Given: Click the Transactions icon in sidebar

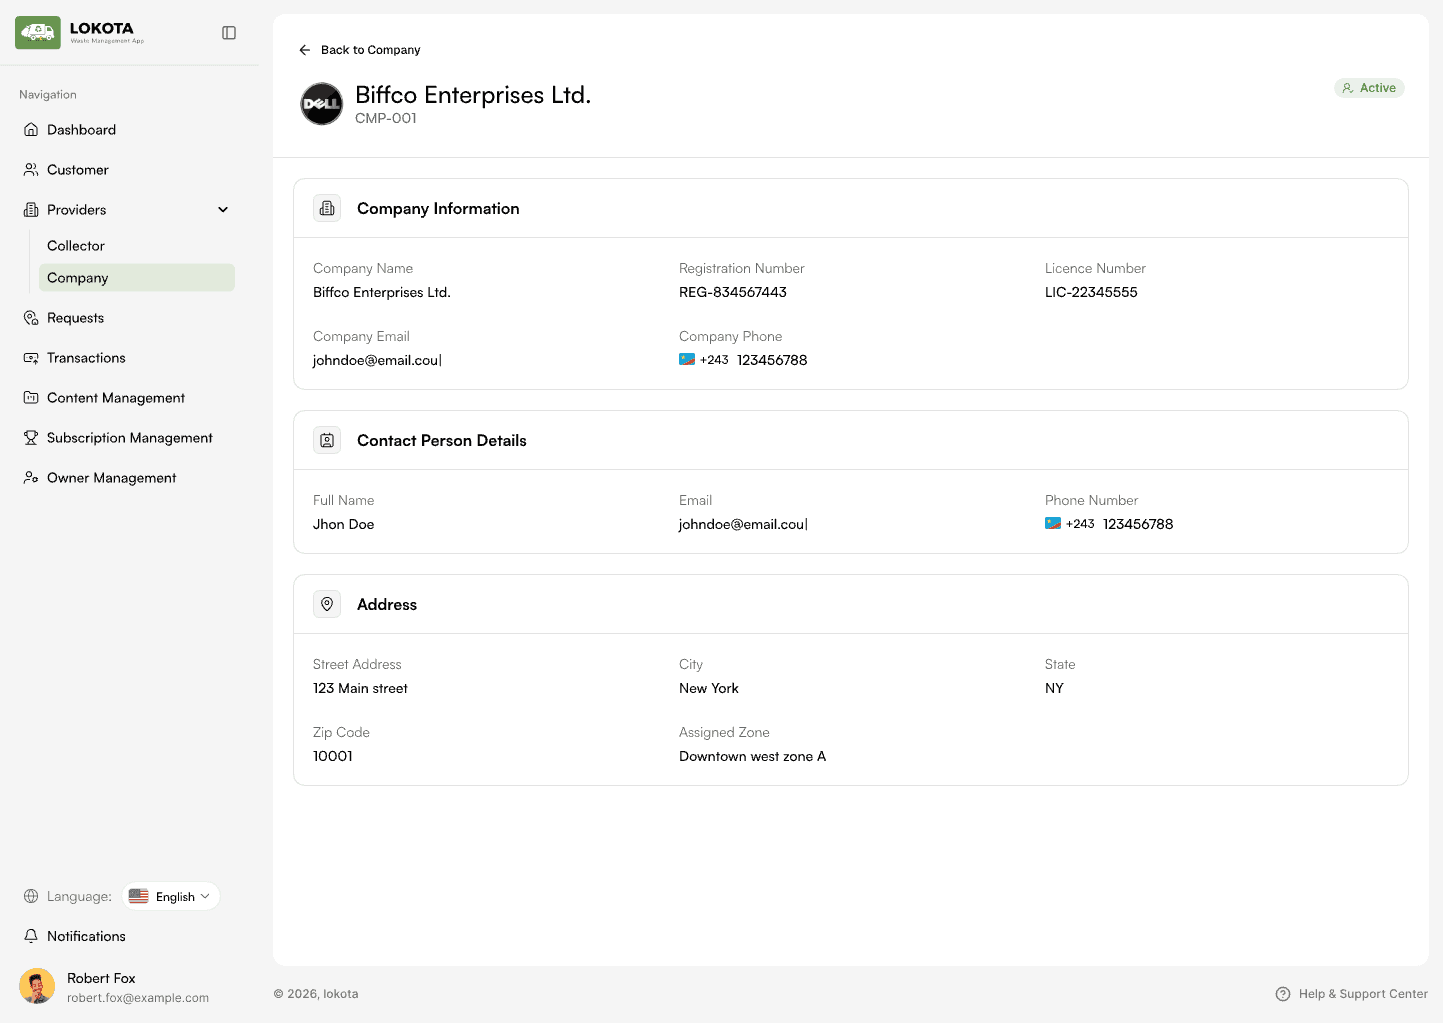Looking at the screenshot, I should pyautogui.click(x=31, y=358).
